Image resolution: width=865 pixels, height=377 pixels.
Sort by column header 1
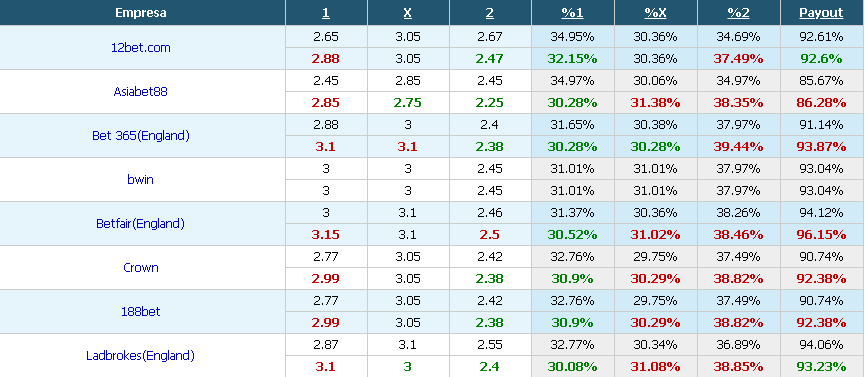[325, 13]
